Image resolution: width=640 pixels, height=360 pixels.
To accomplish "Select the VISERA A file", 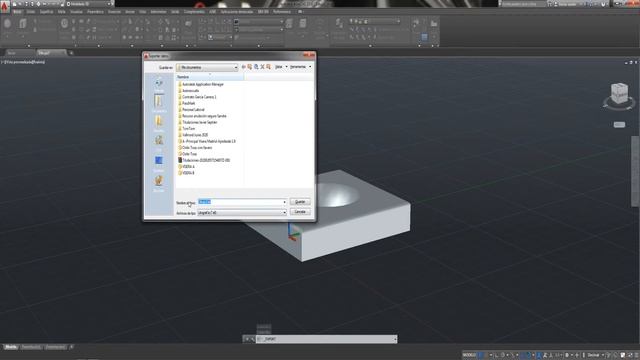I will click(x=186, y=167).
